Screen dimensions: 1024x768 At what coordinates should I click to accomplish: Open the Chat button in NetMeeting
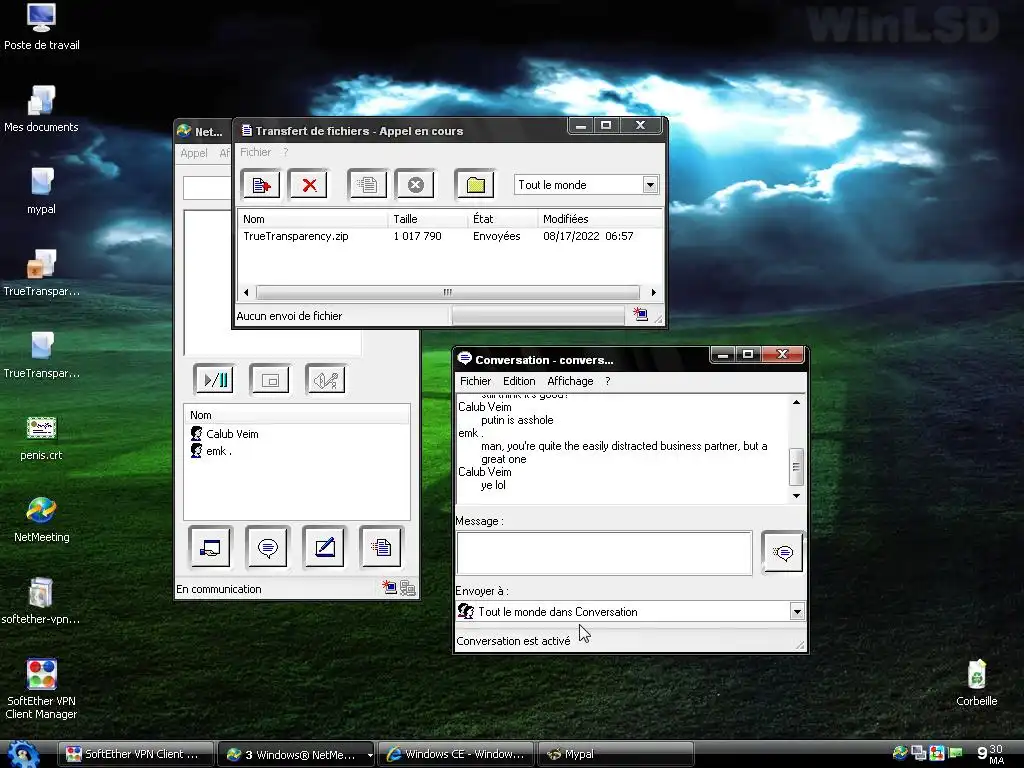(267, 547)
